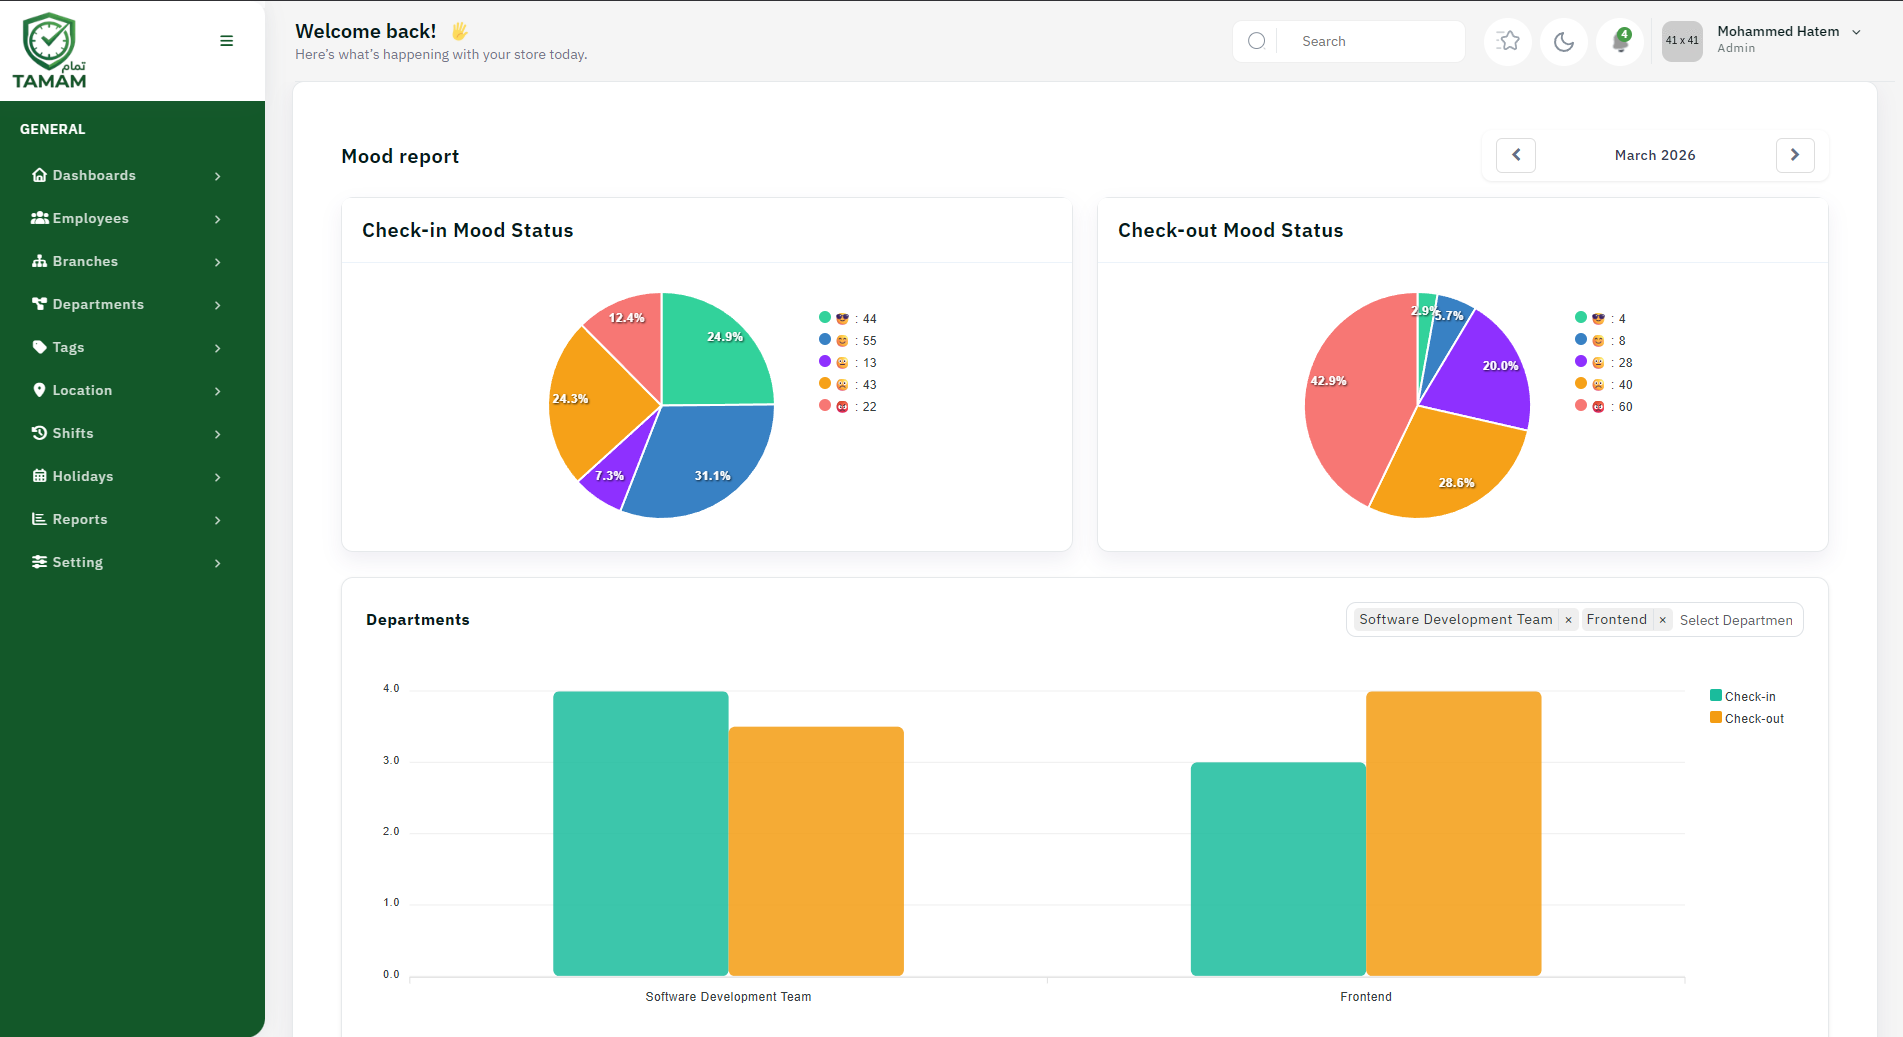
Task: Expand the Departments sidebar chevron
Action: click(217, 305)
